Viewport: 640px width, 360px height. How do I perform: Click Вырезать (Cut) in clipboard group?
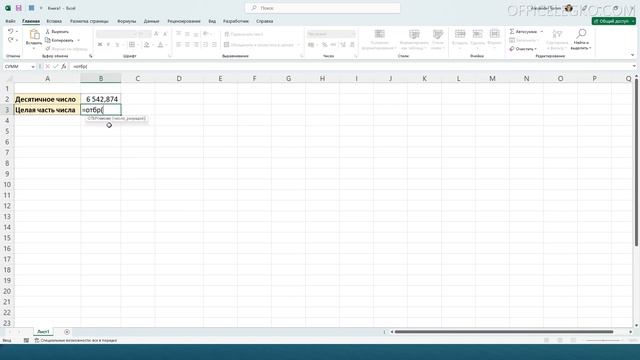click(x=57, y=31)
